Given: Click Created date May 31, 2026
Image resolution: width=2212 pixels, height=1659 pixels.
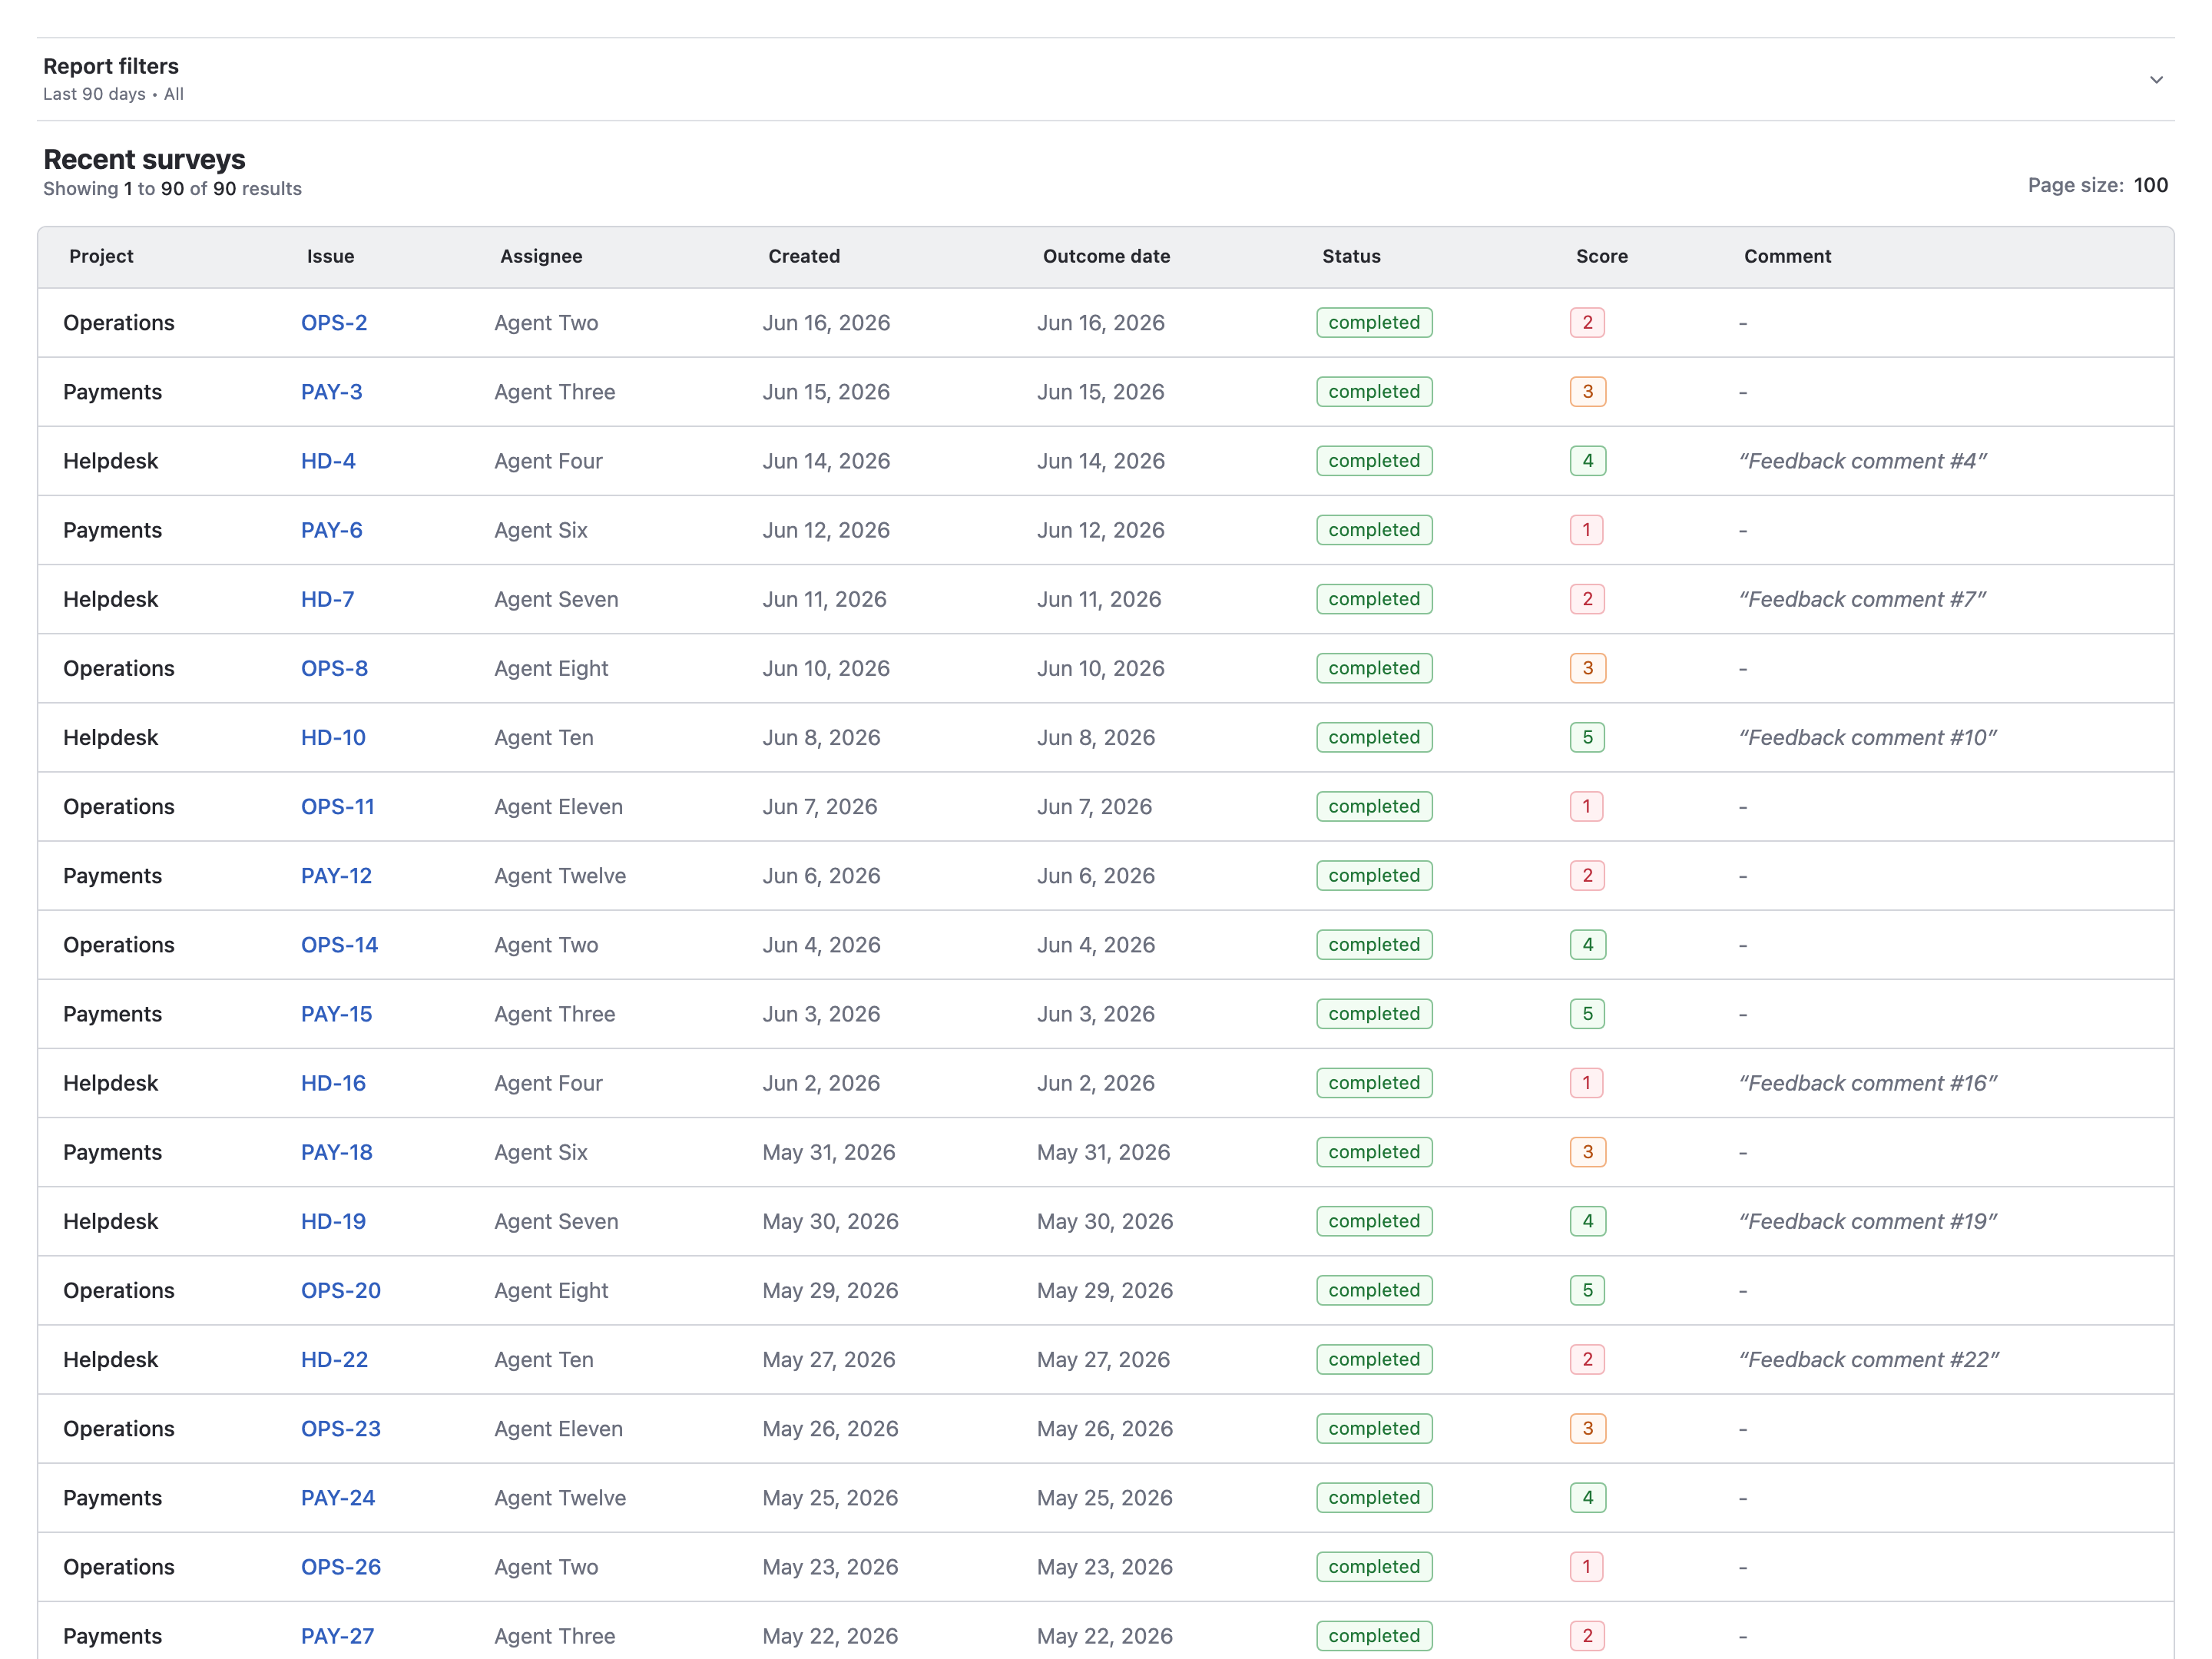Looking at the screenshot, I should 828,1151.
